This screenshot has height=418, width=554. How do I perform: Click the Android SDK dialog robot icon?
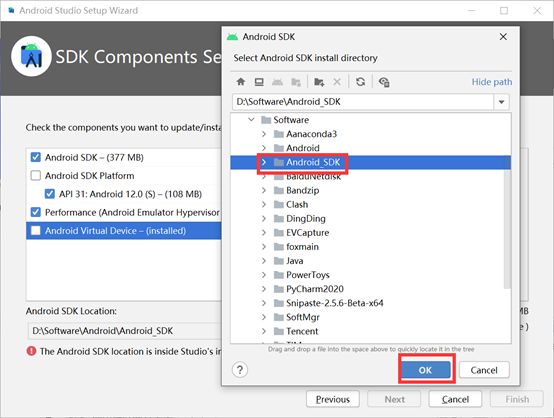coord(232,37)
